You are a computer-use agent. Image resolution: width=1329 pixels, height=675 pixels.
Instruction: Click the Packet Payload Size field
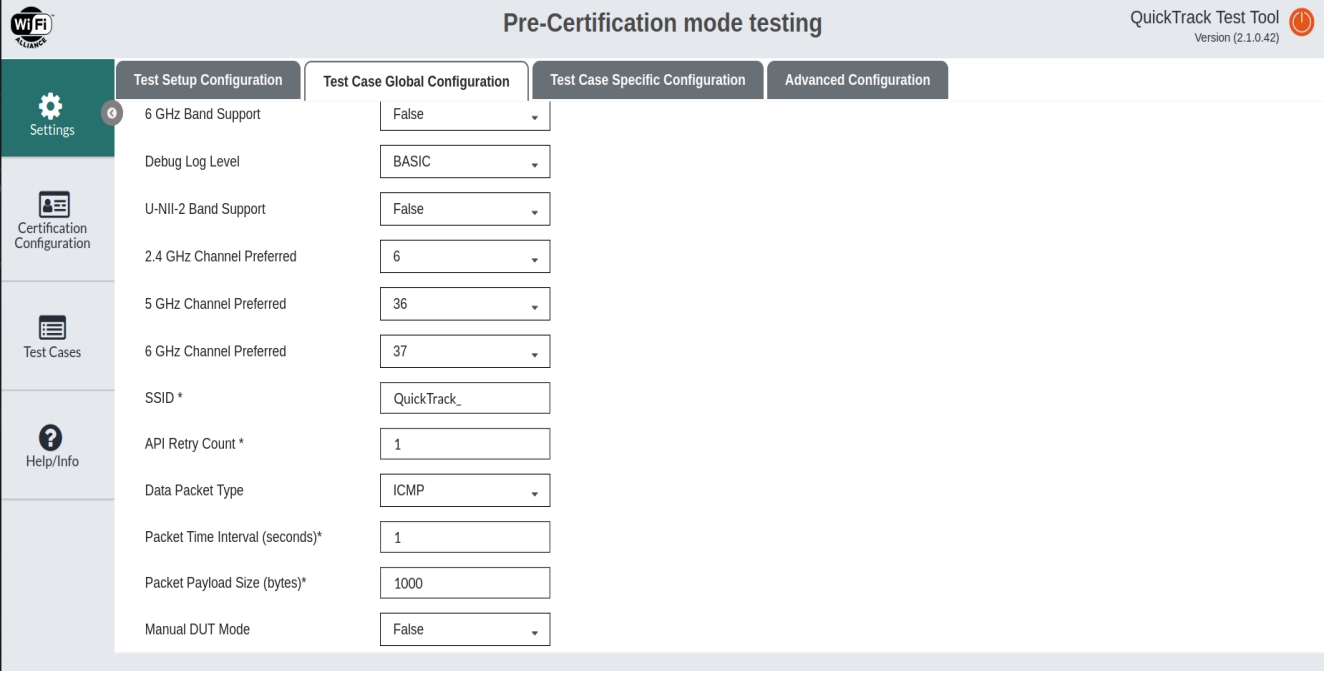pyautogui.click(x=465, y=583)
